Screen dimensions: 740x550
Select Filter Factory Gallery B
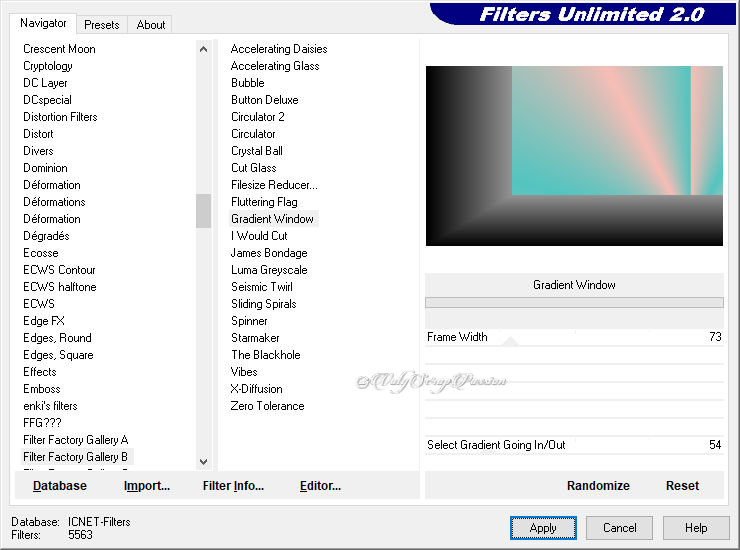tap(76, 457)
